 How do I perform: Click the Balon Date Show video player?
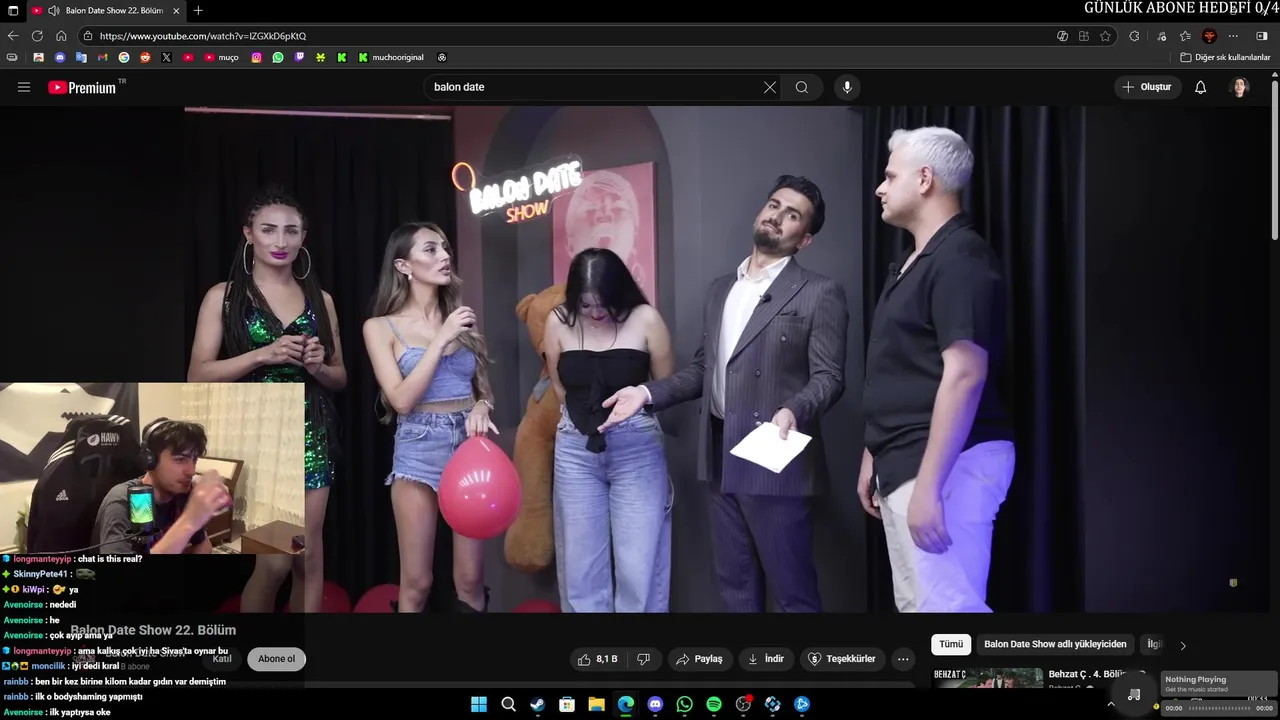click(x=640, y=360)
